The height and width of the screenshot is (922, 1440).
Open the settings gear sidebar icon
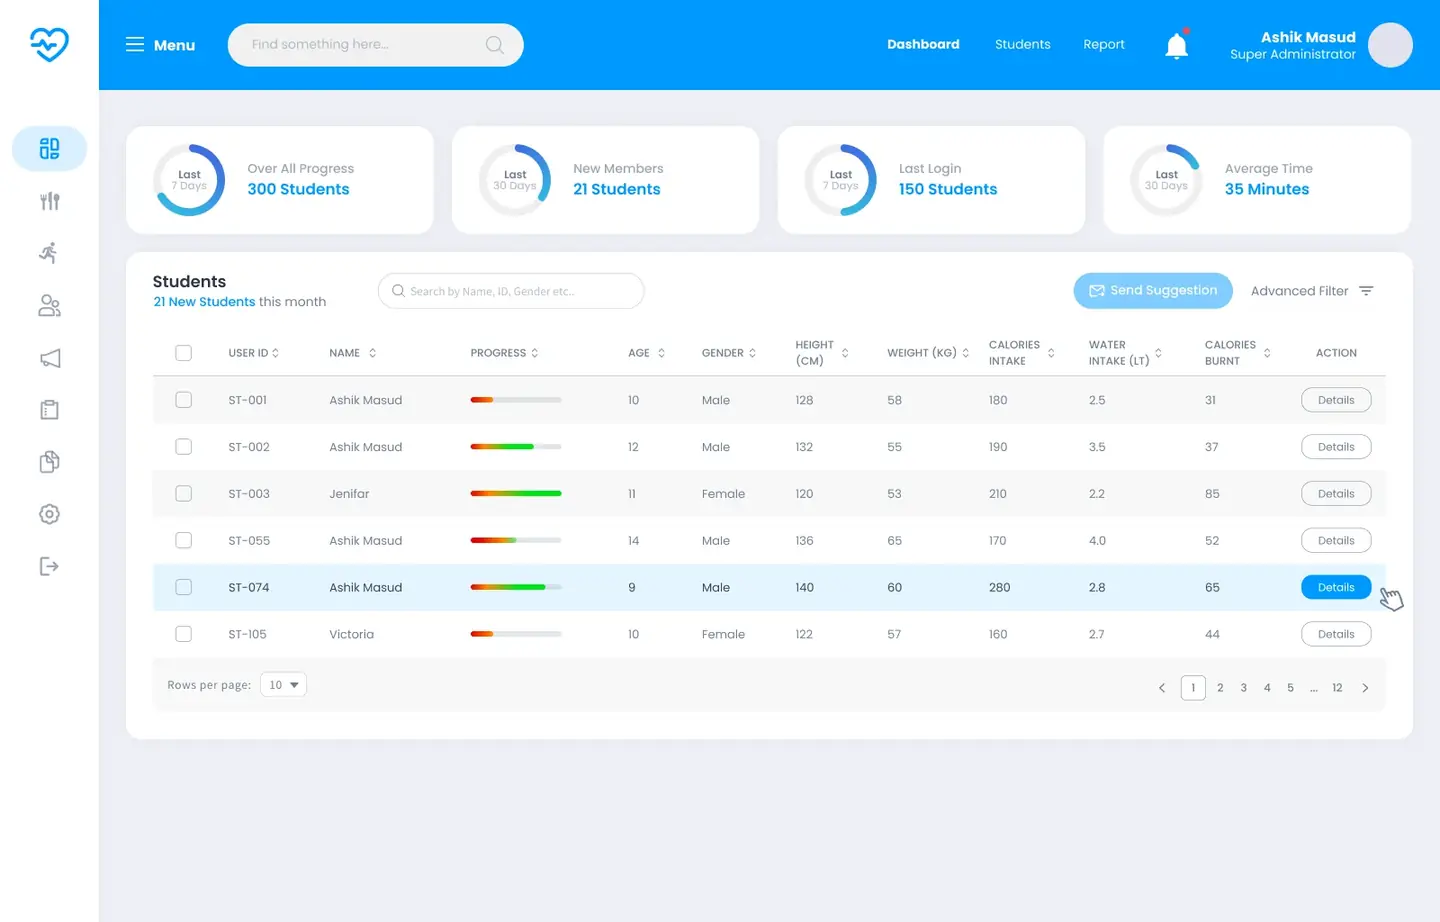(49, 514)
